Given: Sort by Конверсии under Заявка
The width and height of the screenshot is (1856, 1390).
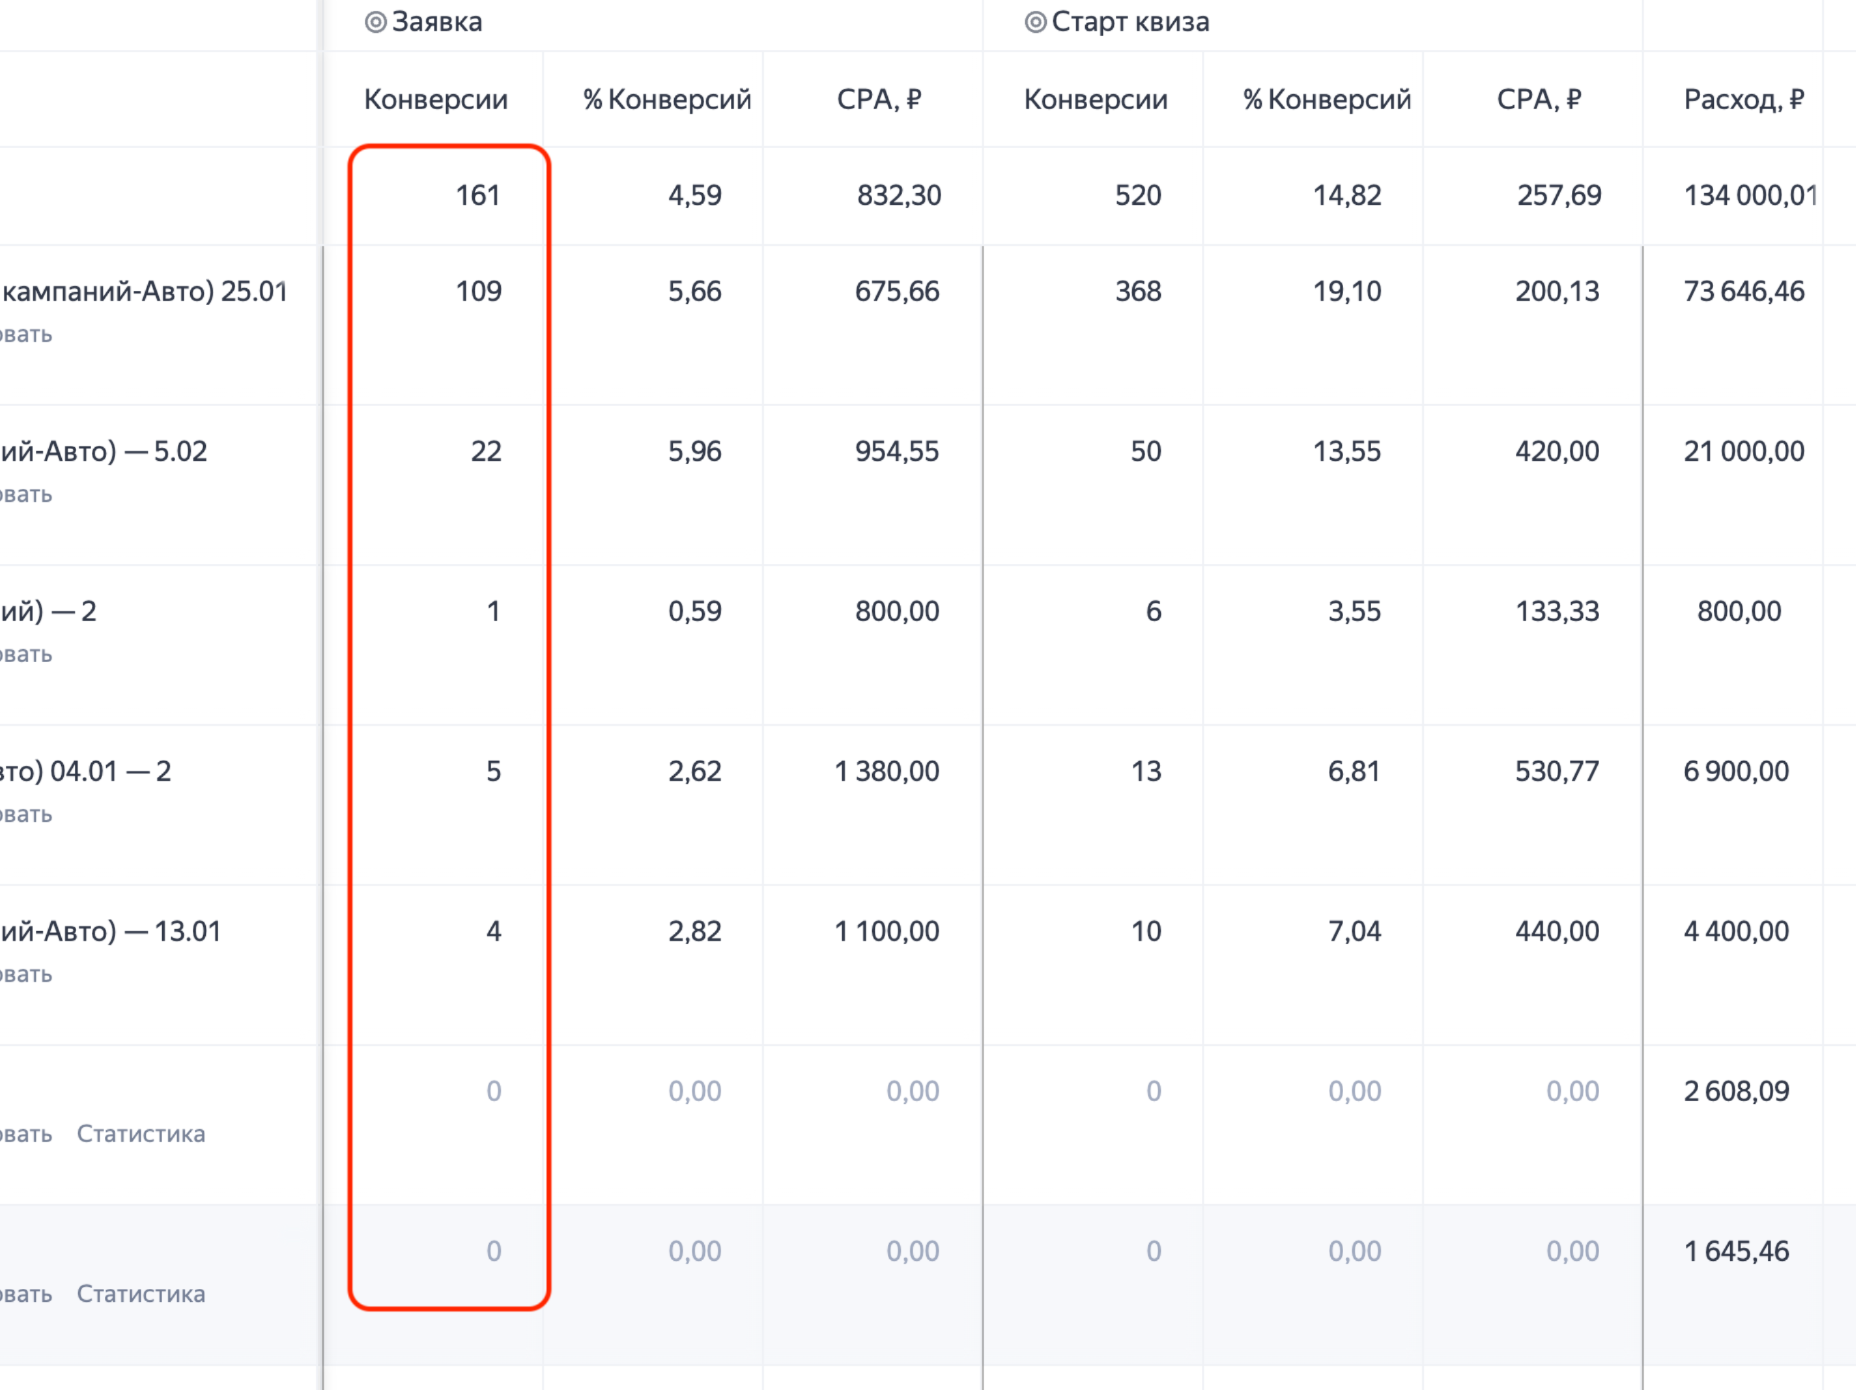Looking at the screenshot, I should pos(435,99).
